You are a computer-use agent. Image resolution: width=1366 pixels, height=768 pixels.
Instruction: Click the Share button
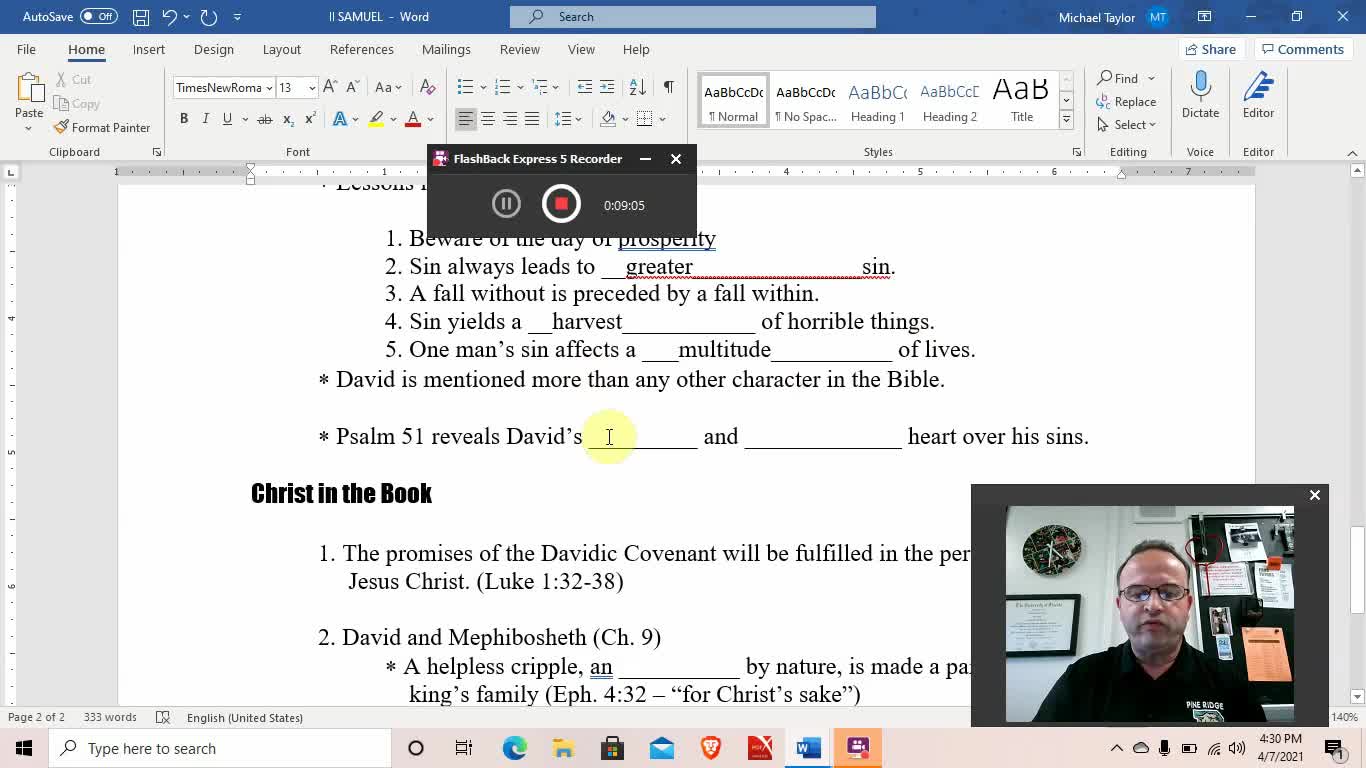(x=1211, y=49)
